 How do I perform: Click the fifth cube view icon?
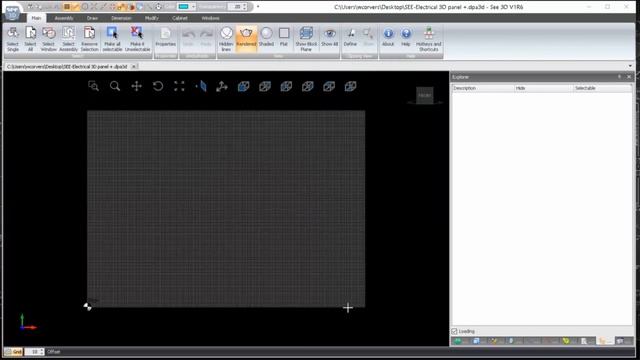coord(329,86)
